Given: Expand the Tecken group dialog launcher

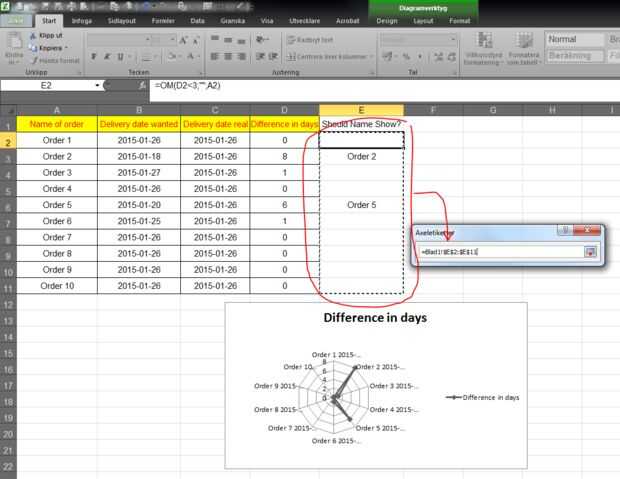Looking at the screenshot, I should click(200, 73).
